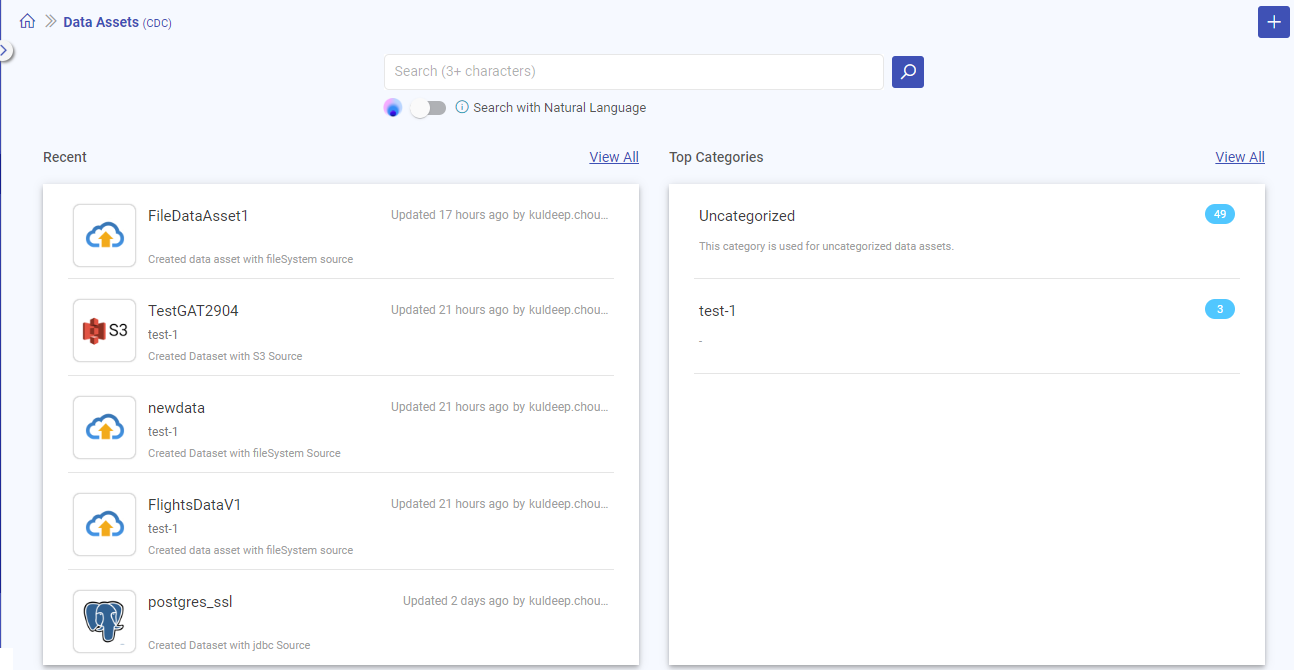The height and width of the screenshot is (670, 1294).
Task: Select the newdata cloud upload icon
Action: click(x=104, y=428)
